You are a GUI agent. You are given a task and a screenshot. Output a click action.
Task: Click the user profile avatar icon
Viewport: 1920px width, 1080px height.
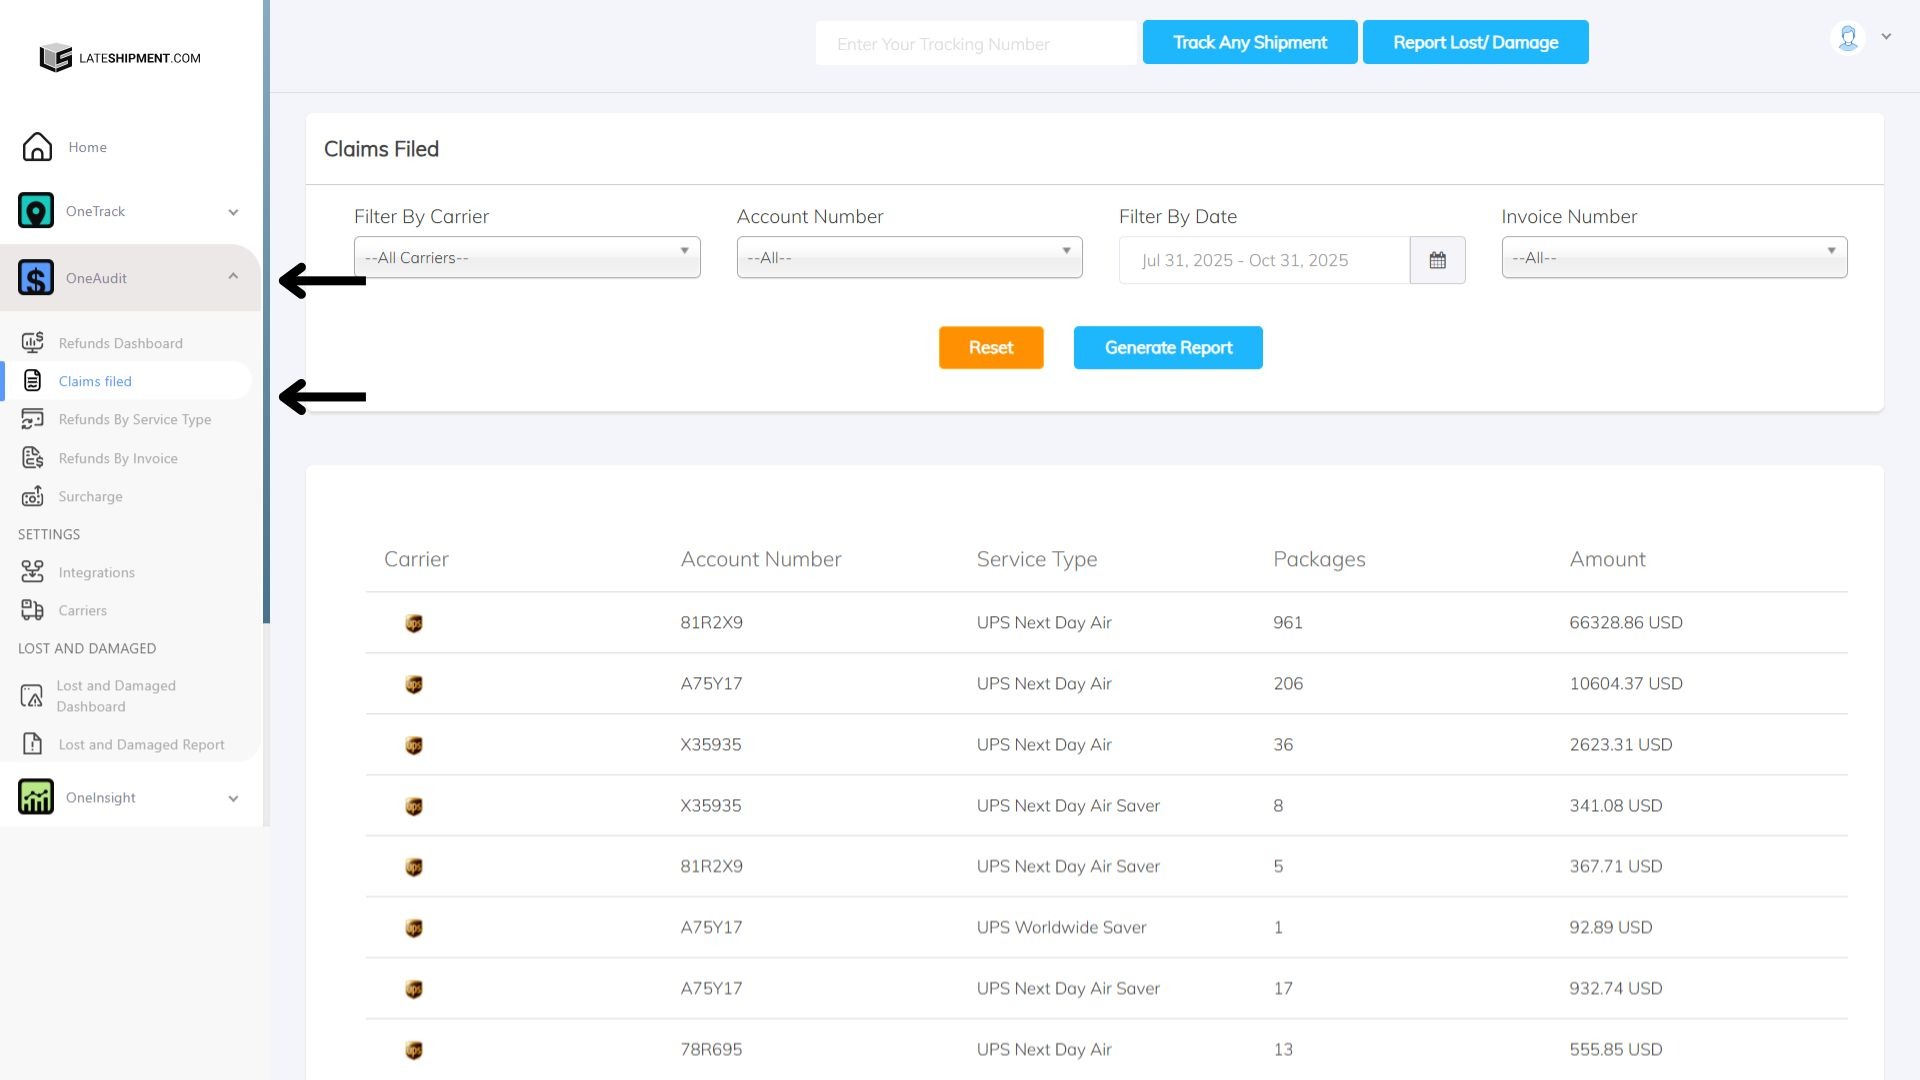click(1847, 38)
